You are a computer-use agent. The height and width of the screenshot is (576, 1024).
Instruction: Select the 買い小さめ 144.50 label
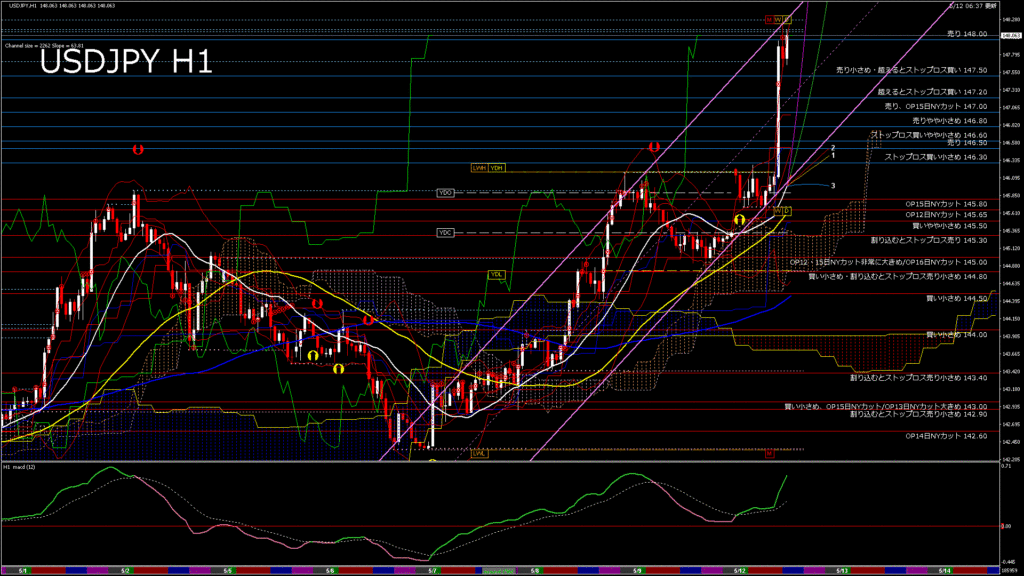coord(957,298)
